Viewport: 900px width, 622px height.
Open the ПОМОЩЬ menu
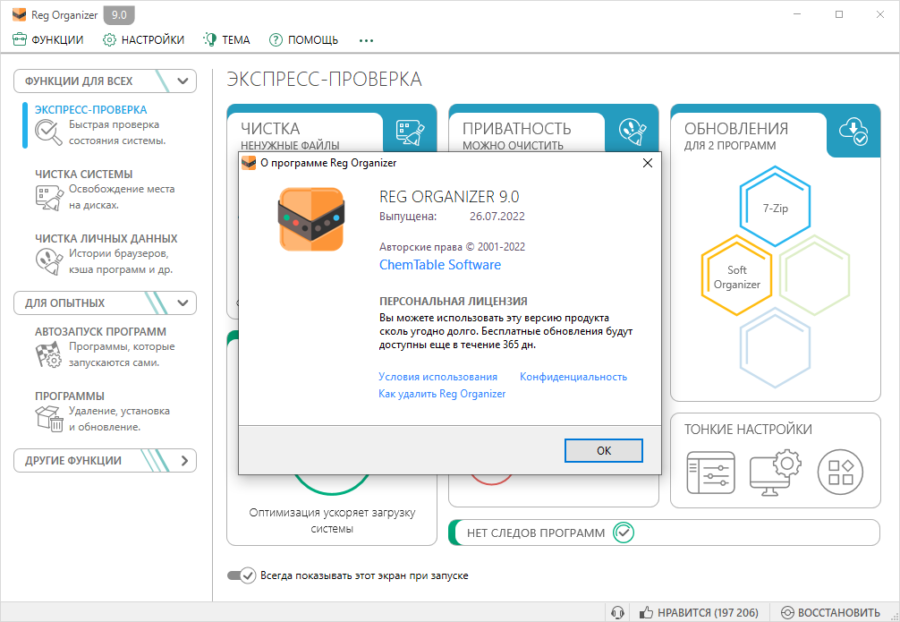[304, 40]
